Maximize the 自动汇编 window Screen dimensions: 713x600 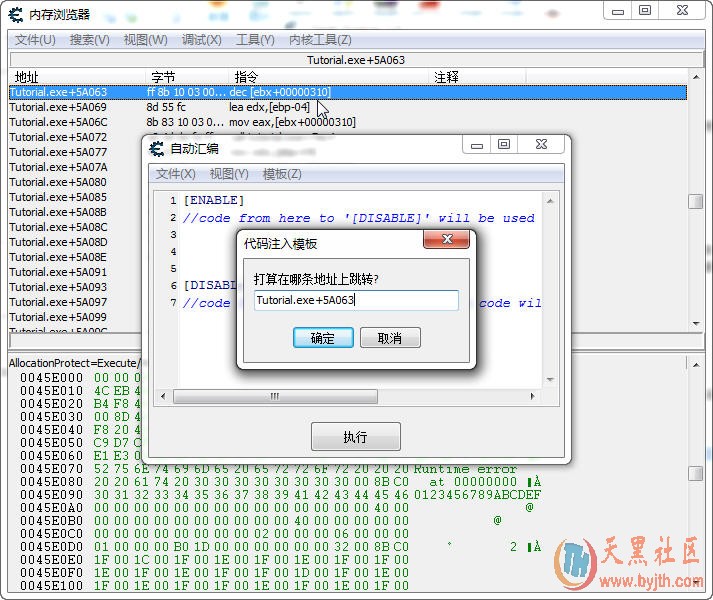504,145
